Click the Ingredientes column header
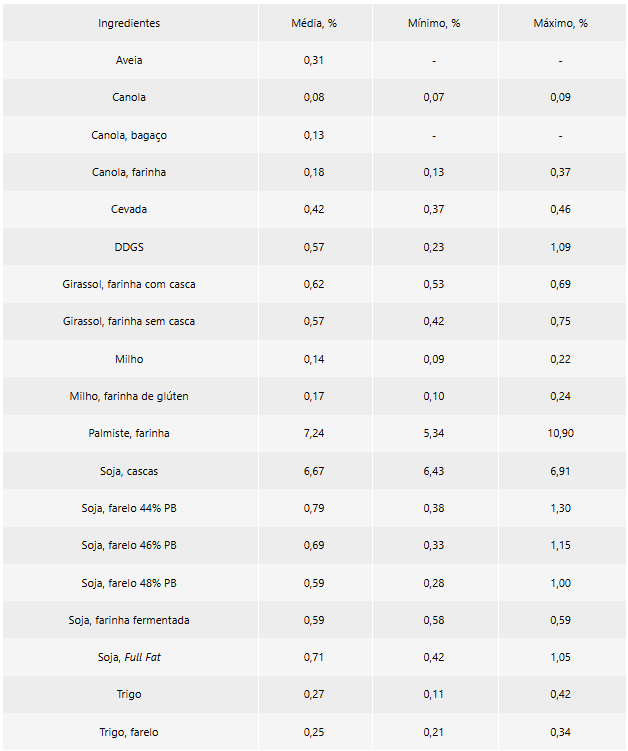628x751 pixels. (129, 23)
